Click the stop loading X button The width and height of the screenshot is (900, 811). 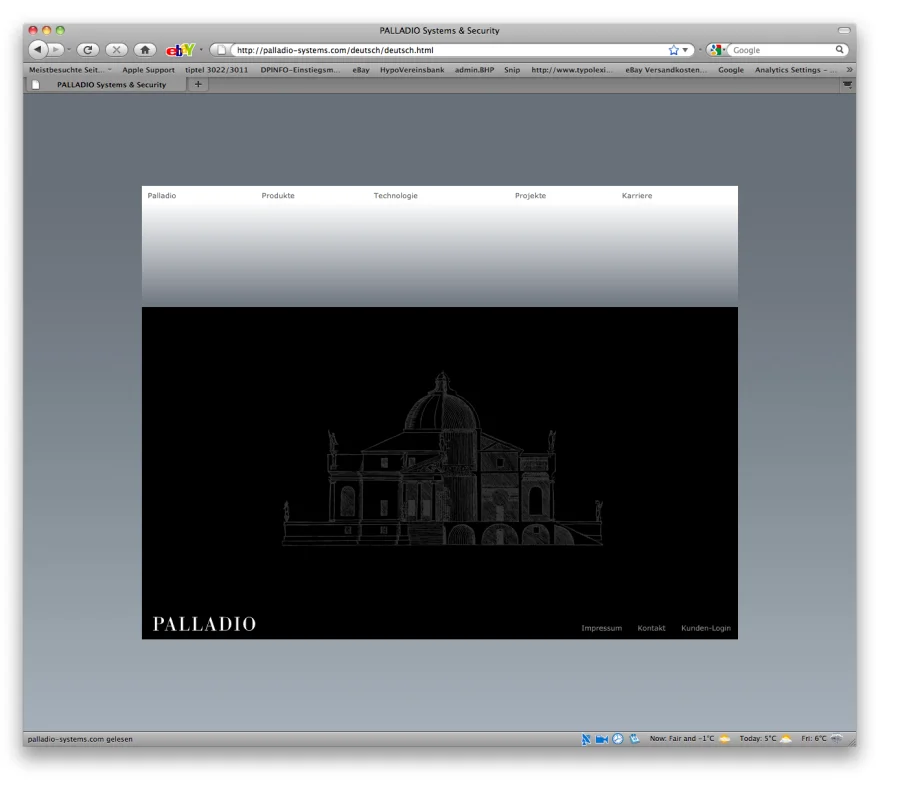(x=115, y=49)
